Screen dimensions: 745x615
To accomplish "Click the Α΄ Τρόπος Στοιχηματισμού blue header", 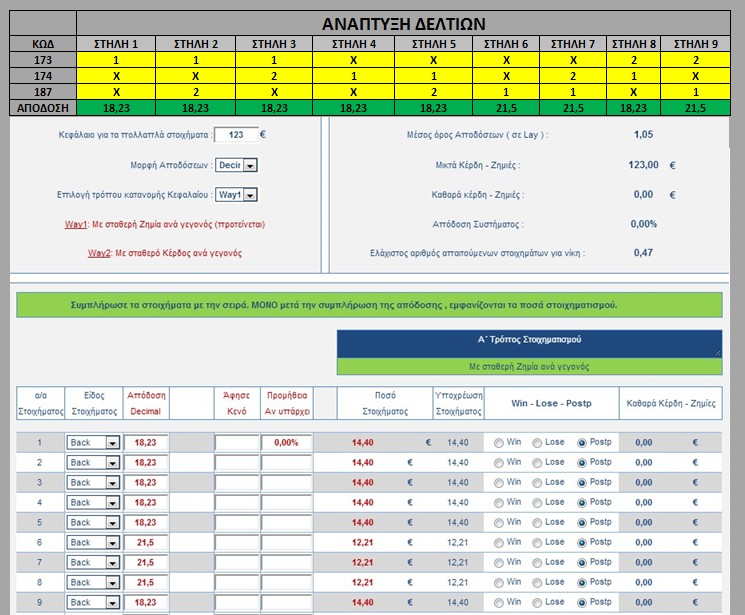I will (529, 344).
